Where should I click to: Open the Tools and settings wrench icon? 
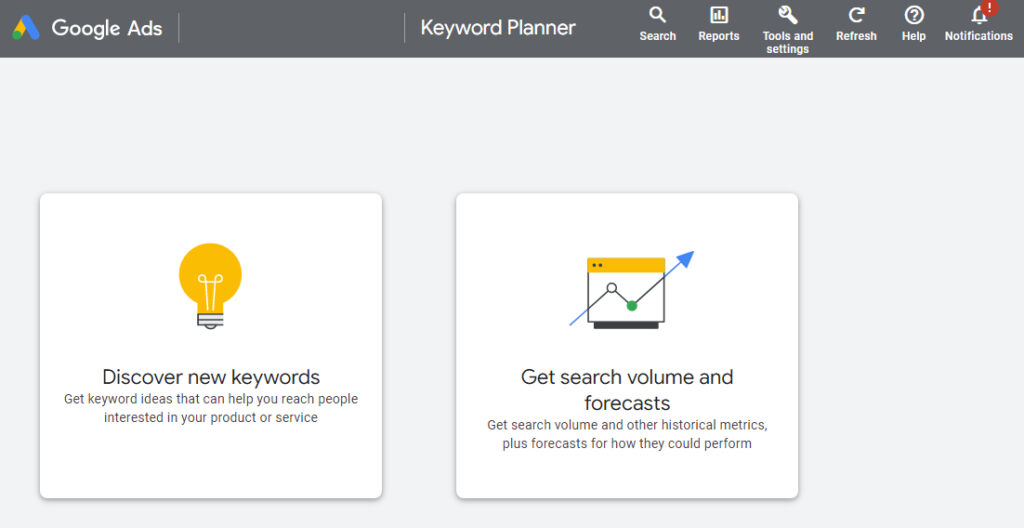click(788, 14)
